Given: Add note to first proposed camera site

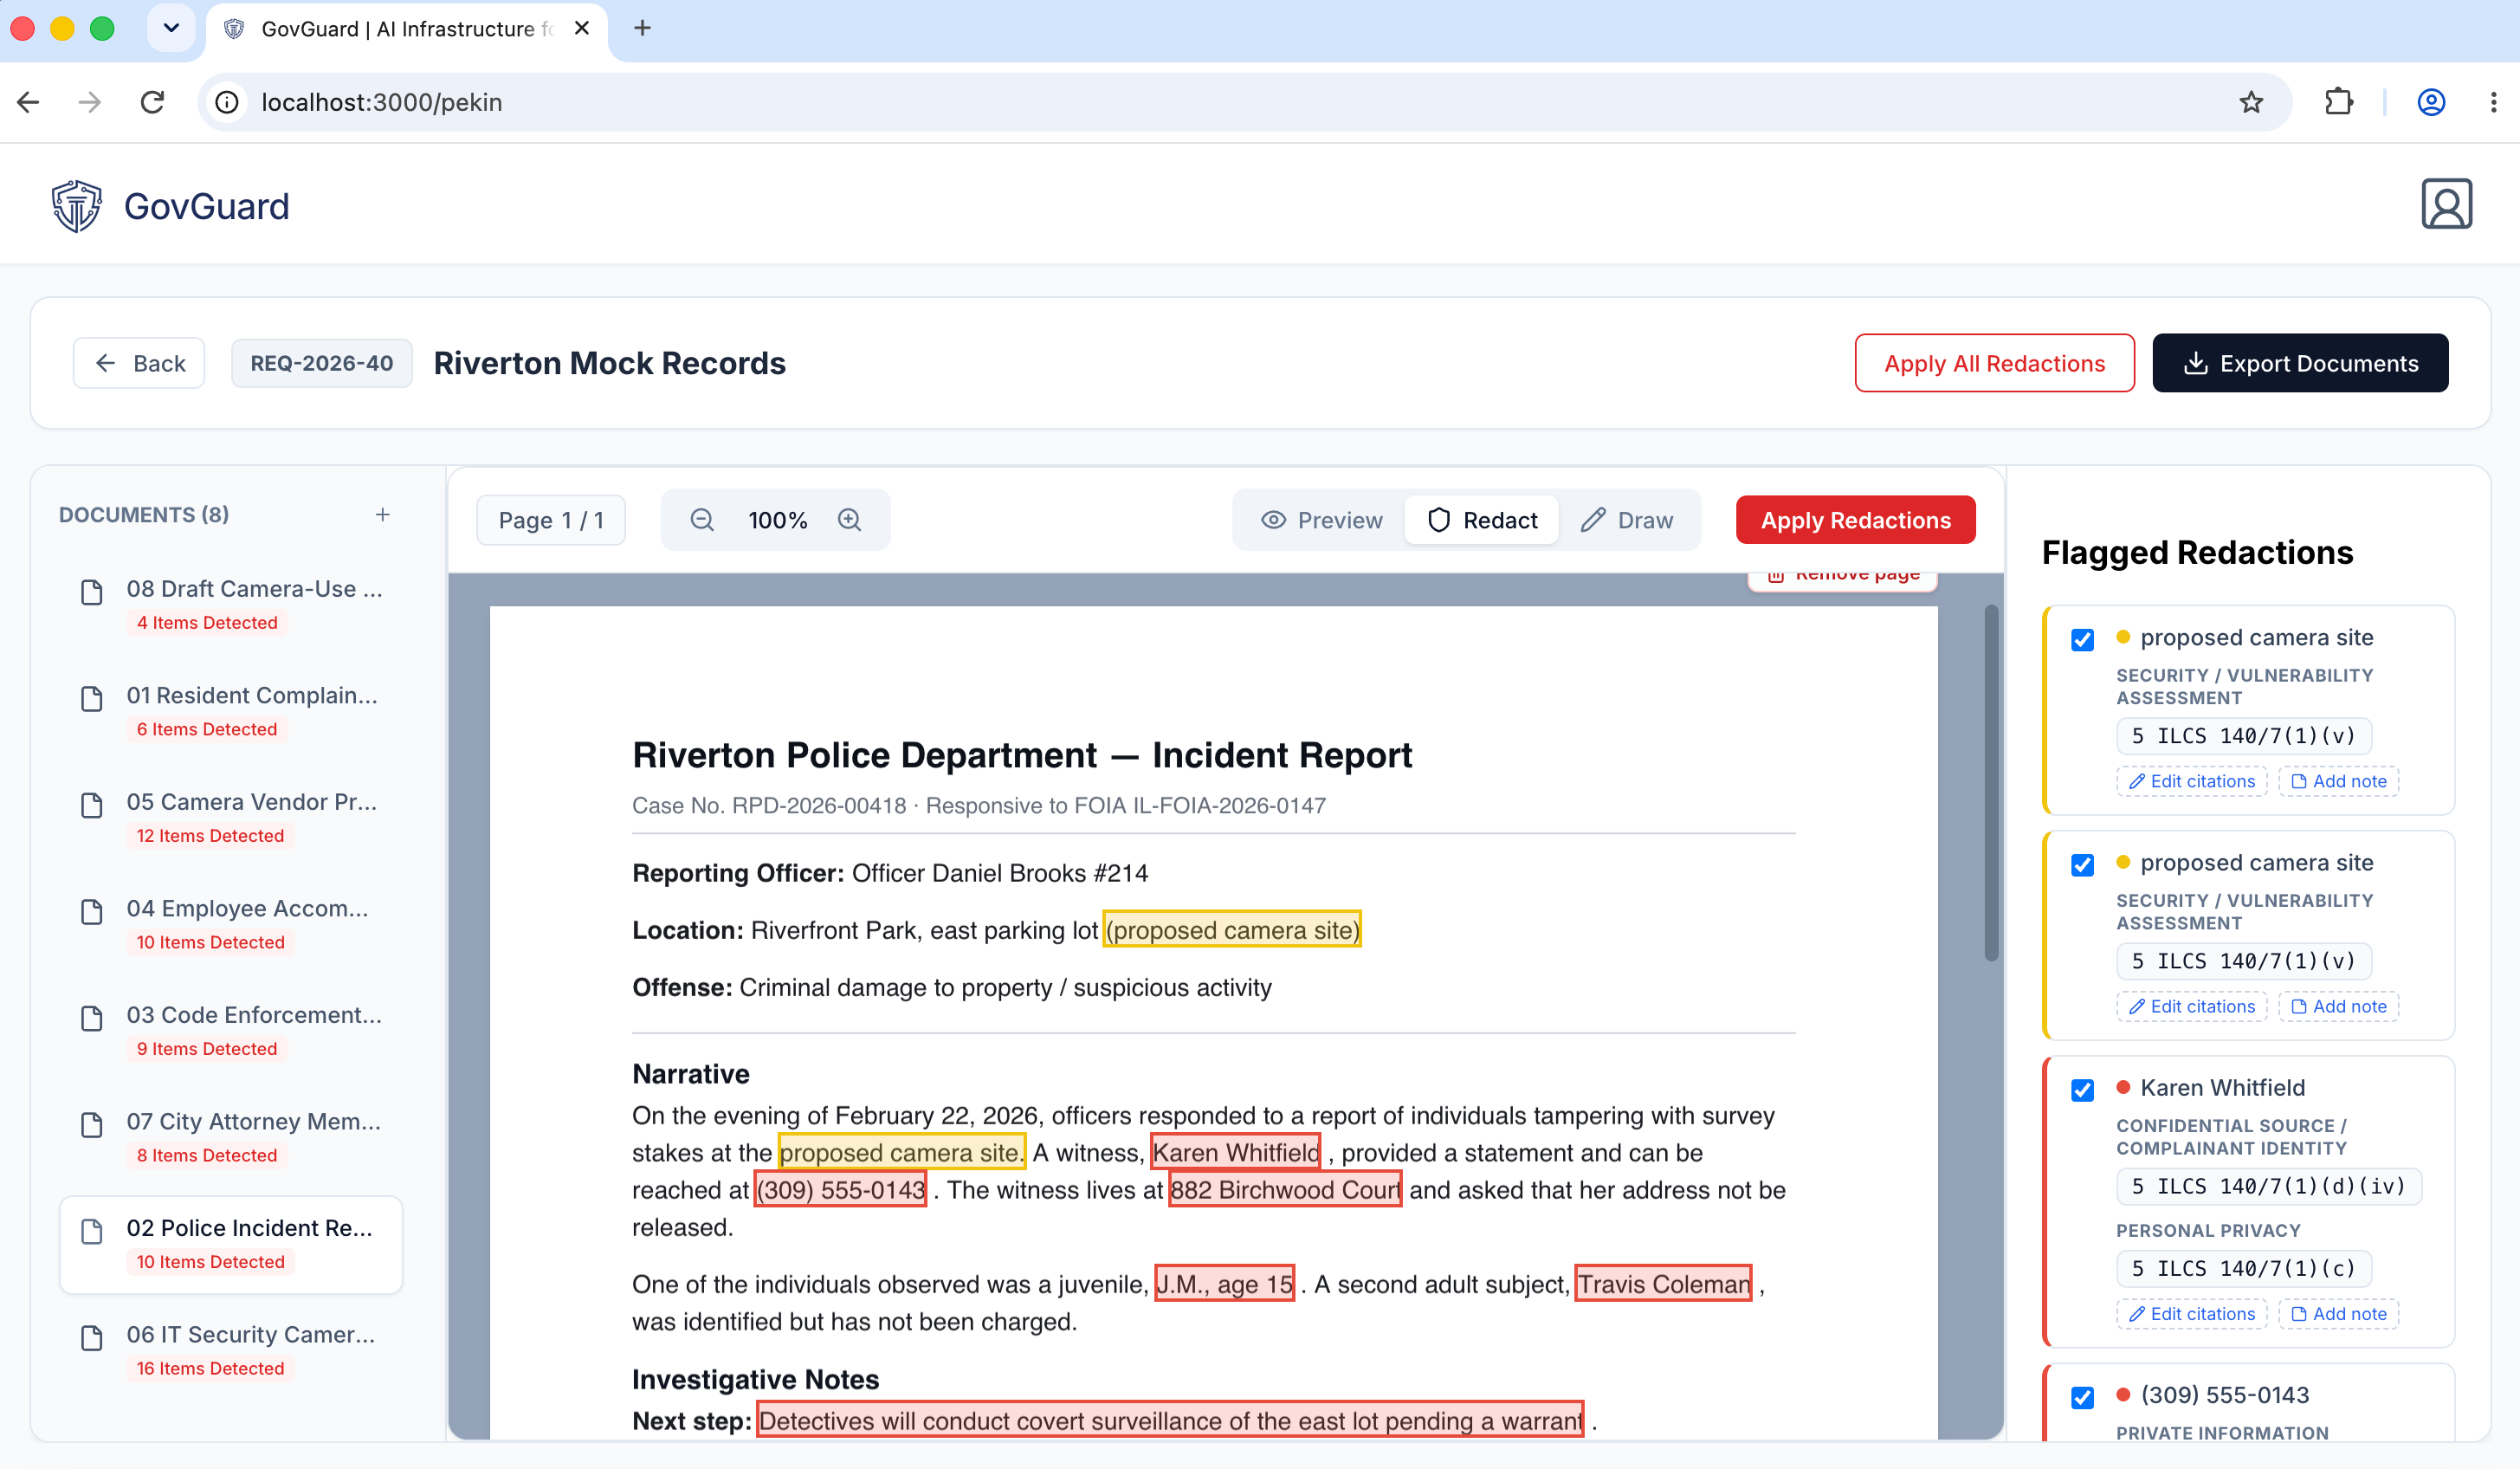Looking at the screenshot, I should click(2338, 781).
